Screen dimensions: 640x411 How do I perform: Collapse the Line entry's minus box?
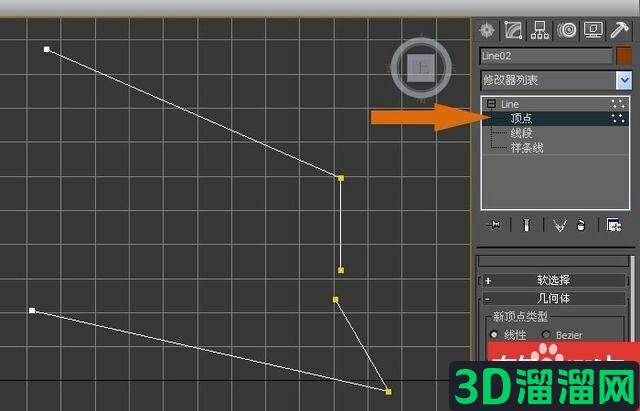click(491, 104)
